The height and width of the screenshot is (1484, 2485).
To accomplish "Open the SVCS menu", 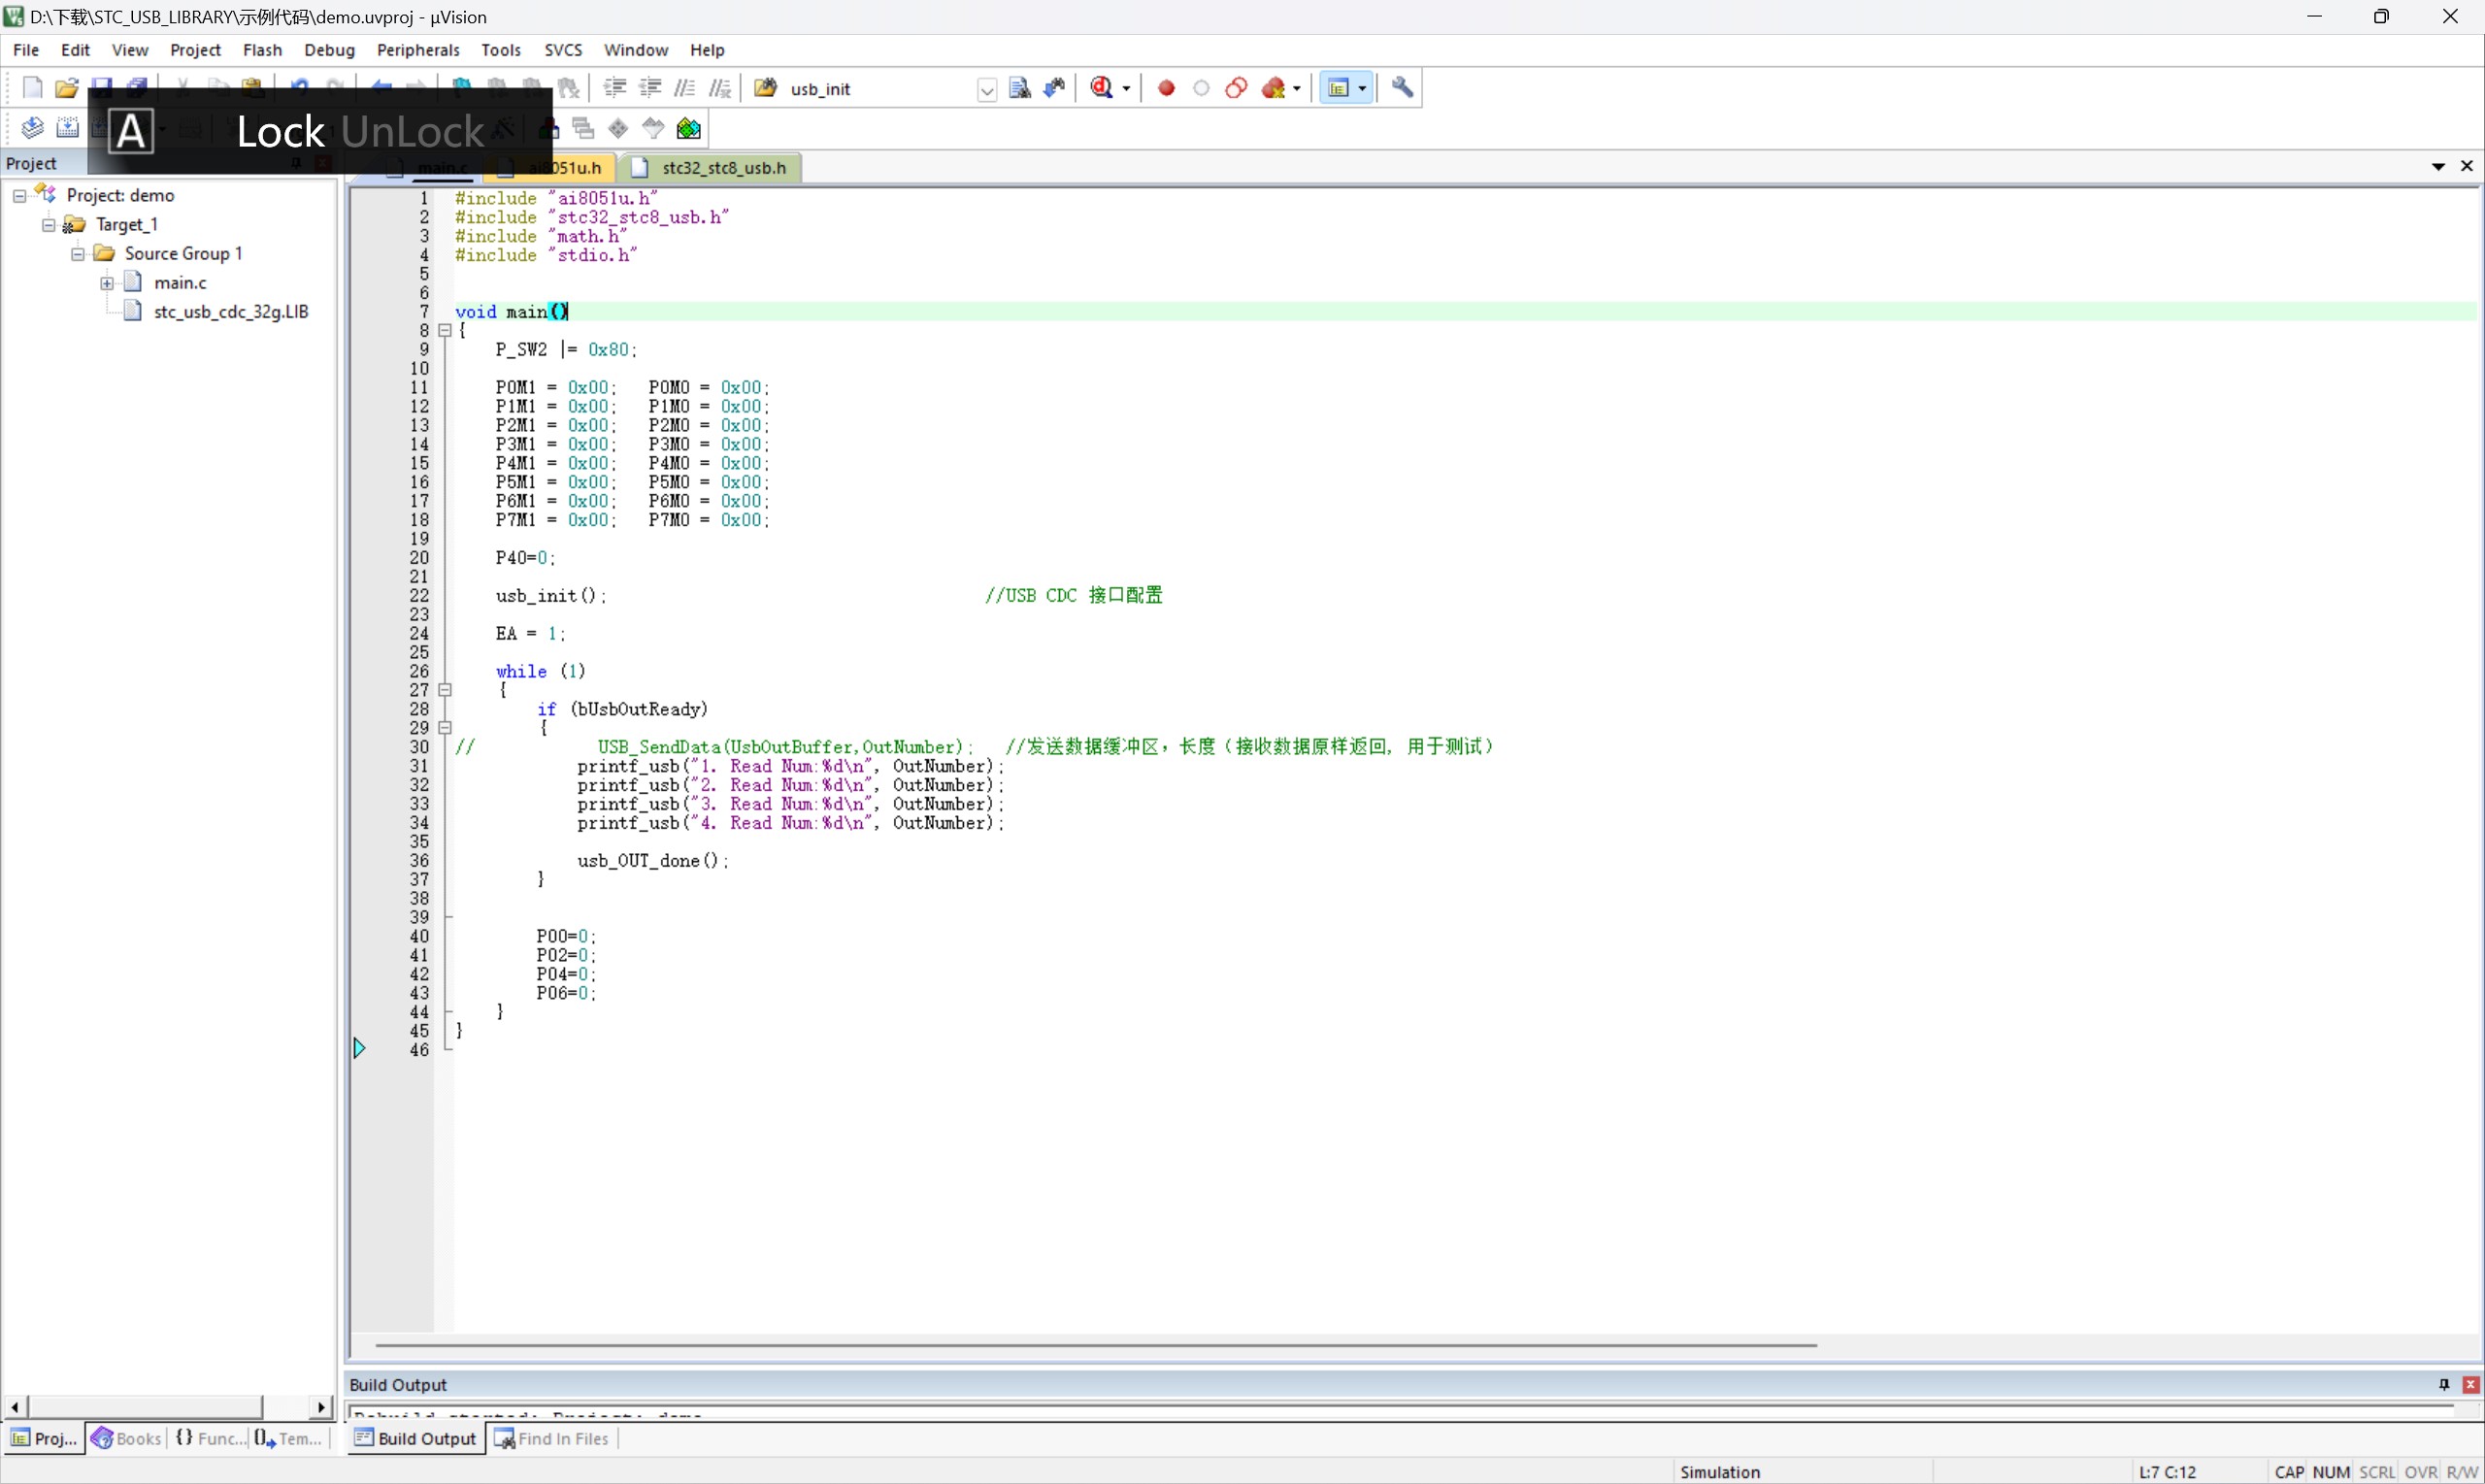I will (563, 50).
